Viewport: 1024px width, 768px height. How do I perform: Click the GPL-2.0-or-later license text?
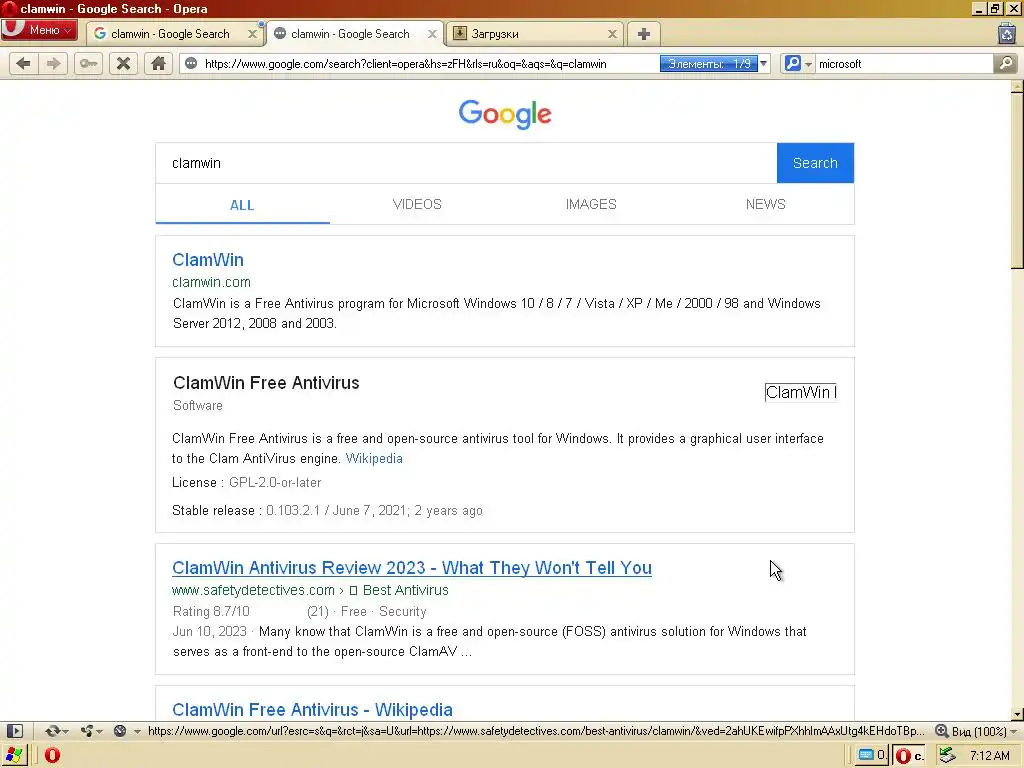pos(275,483)
